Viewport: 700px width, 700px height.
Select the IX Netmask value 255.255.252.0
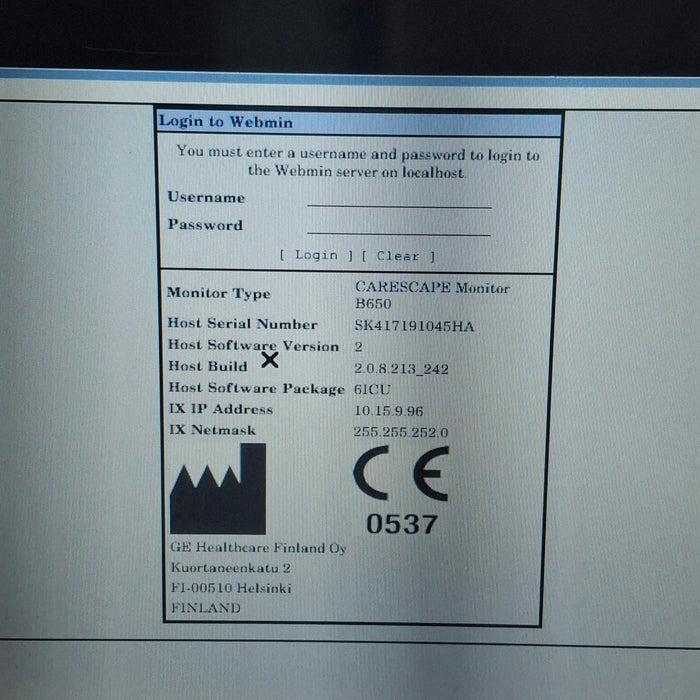click(401, 432)
